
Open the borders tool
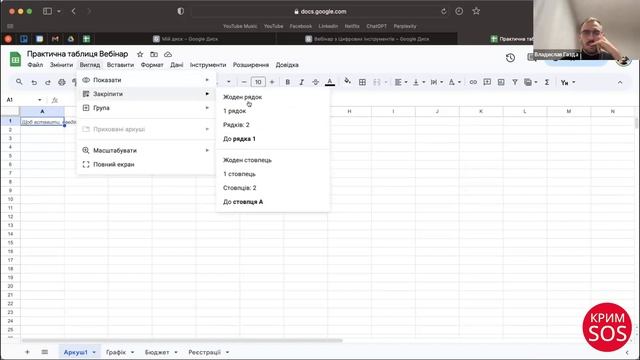(362, 82)
